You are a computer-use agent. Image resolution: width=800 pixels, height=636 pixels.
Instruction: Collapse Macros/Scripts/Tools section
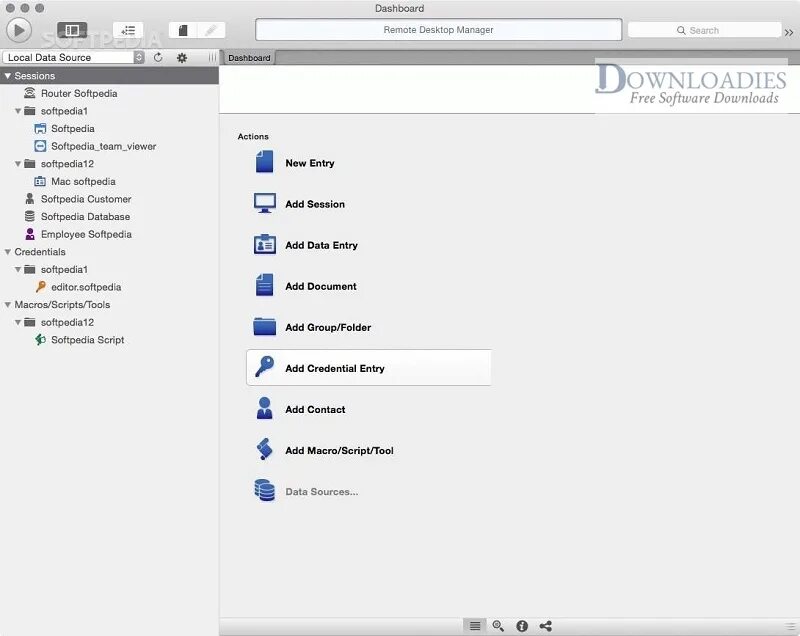tap(8, 304)
